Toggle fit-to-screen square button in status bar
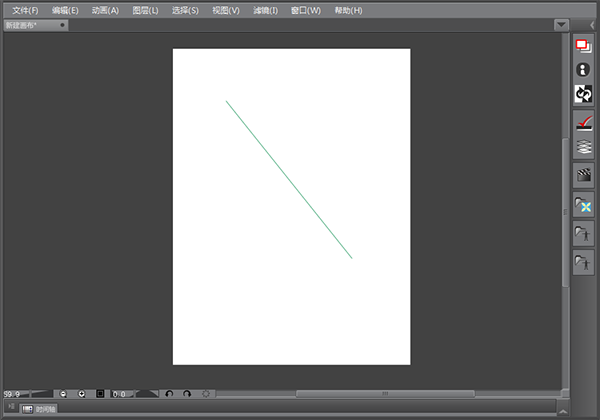This screenshot has width=600, height=420. [100, 394]
